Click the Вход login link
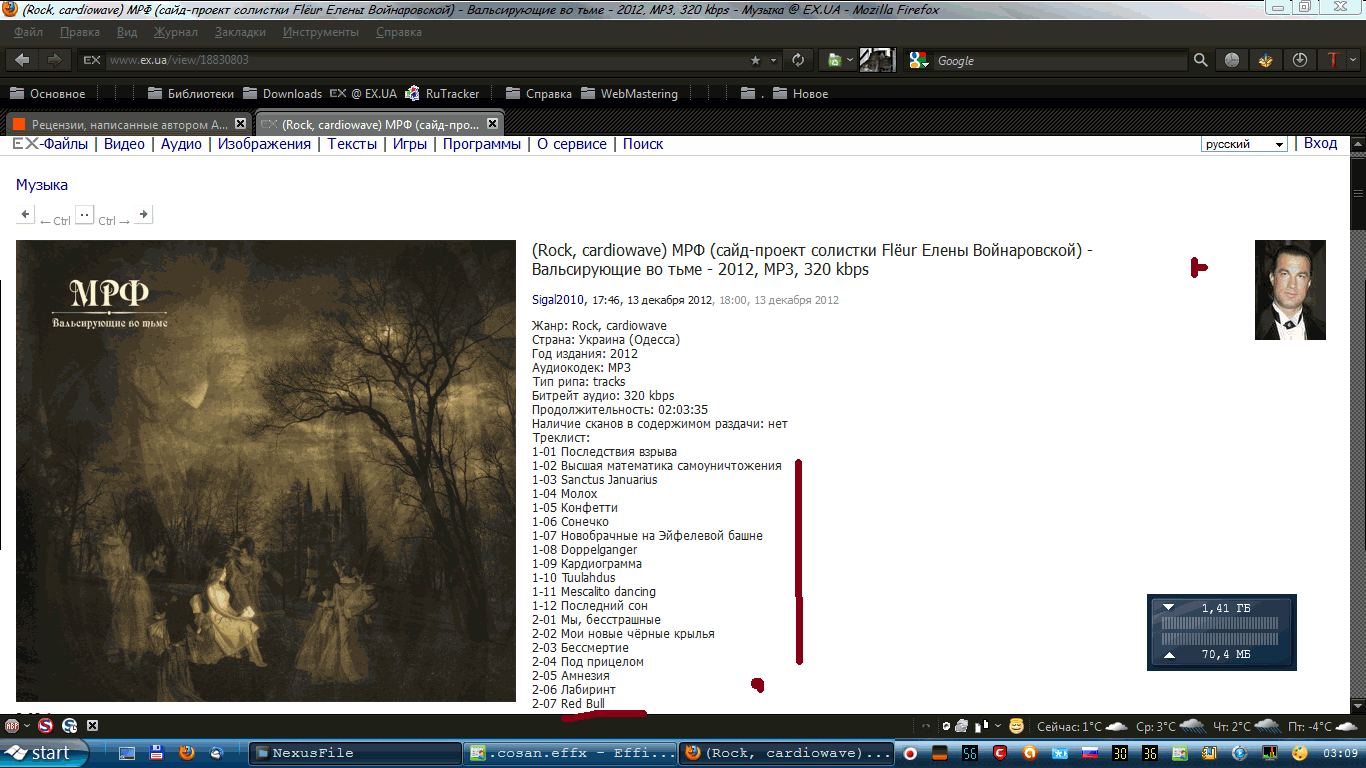This screenshot has width=1366, height=768. (x=1320, y=143)
